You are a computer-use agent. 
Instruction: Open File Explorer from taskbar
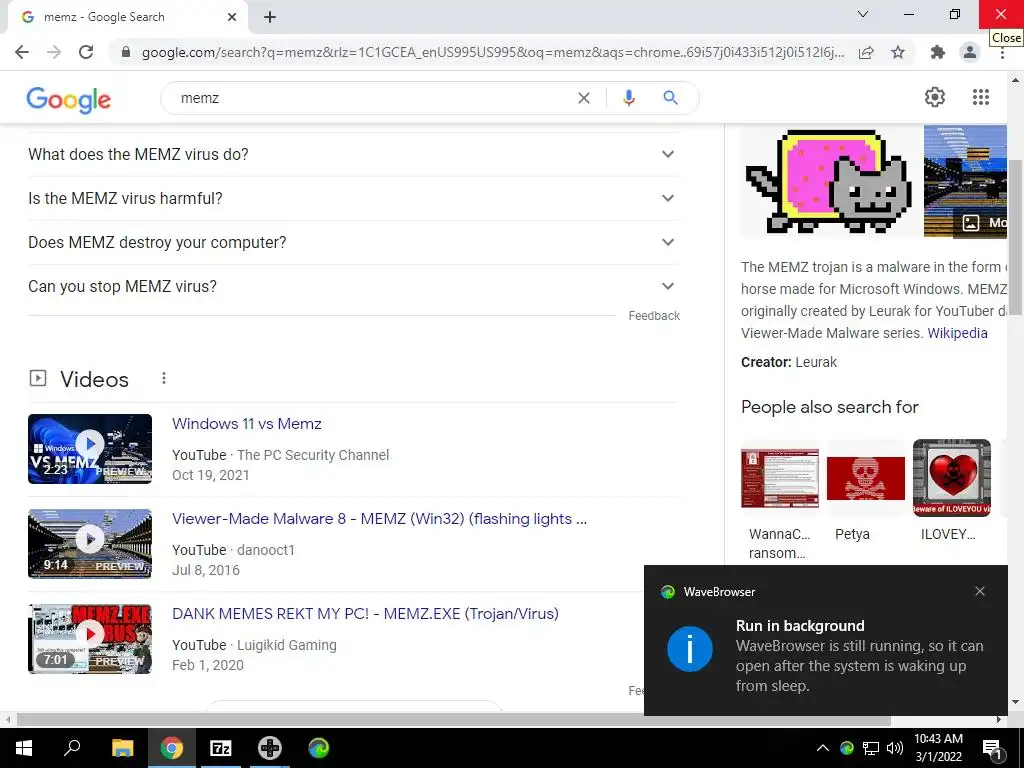point(122,748)
